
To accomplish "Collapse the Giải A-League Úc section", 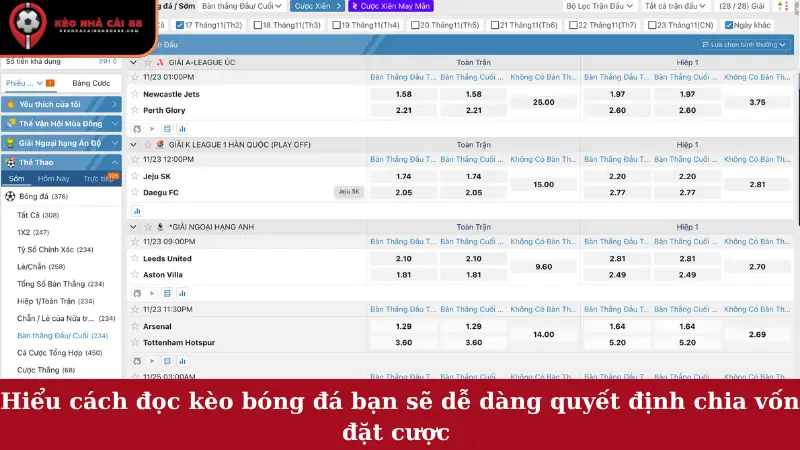I will (133, 62).
